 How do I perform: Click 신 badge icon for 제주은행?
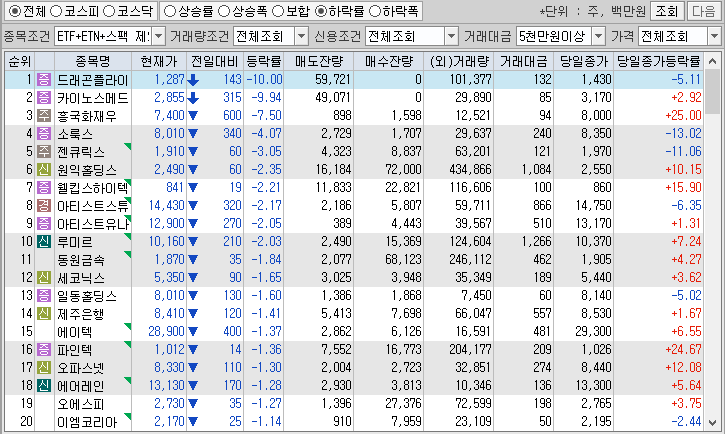[x=44, y=313]
